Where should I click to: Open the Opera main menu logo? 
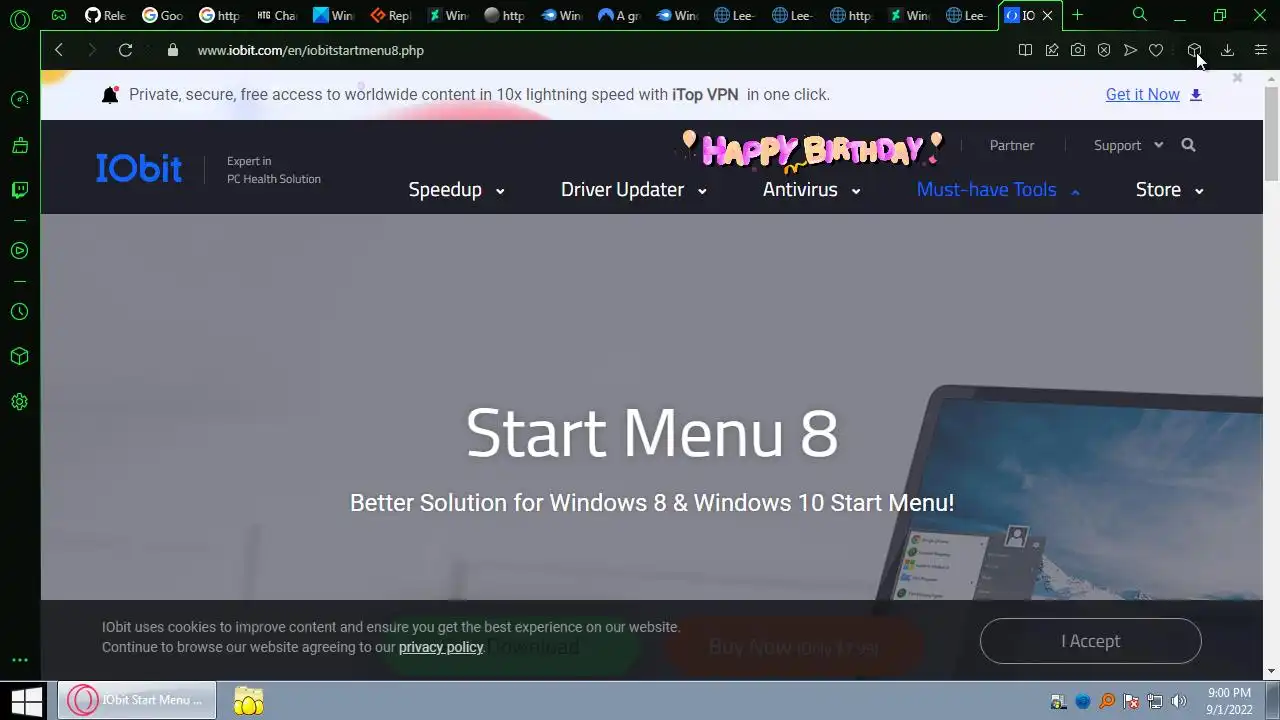[x=19, y=19]
